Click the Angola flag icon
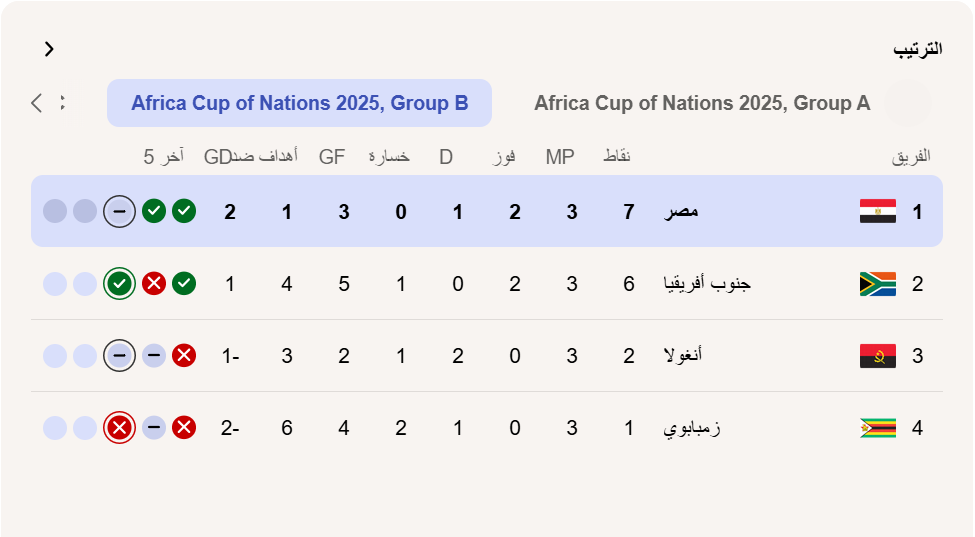 [x=877, y=356]
